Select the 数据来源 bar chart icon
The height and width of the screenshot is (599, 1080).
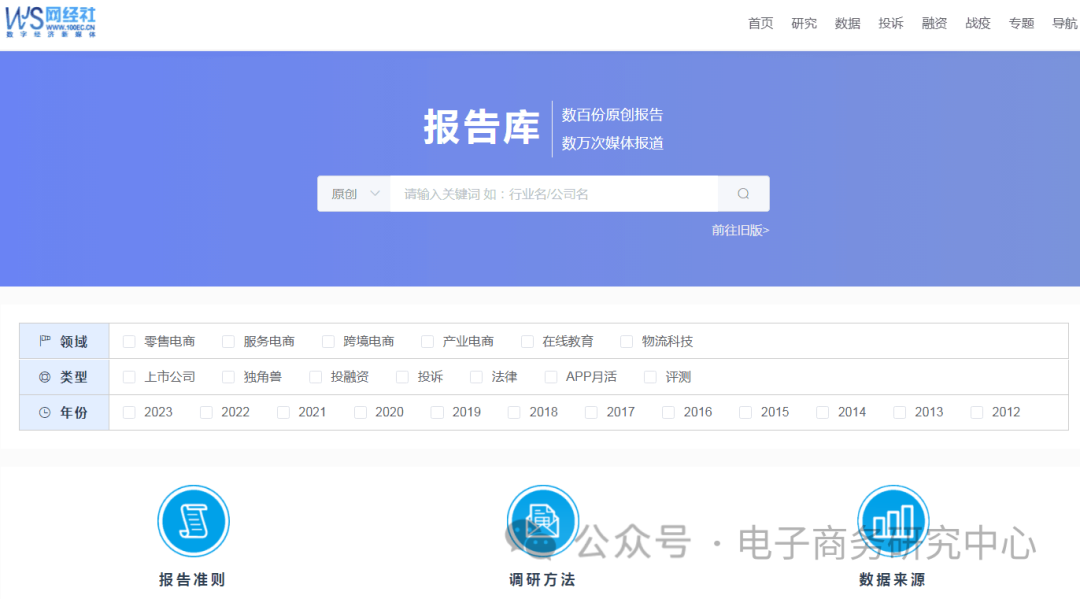891,521
